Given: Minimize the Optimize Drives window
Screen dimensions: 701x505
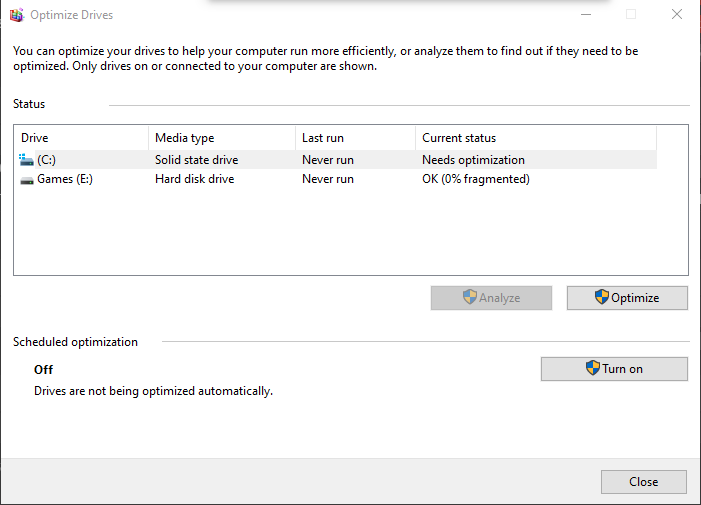Looking at the screenshot, I should 586,15.
